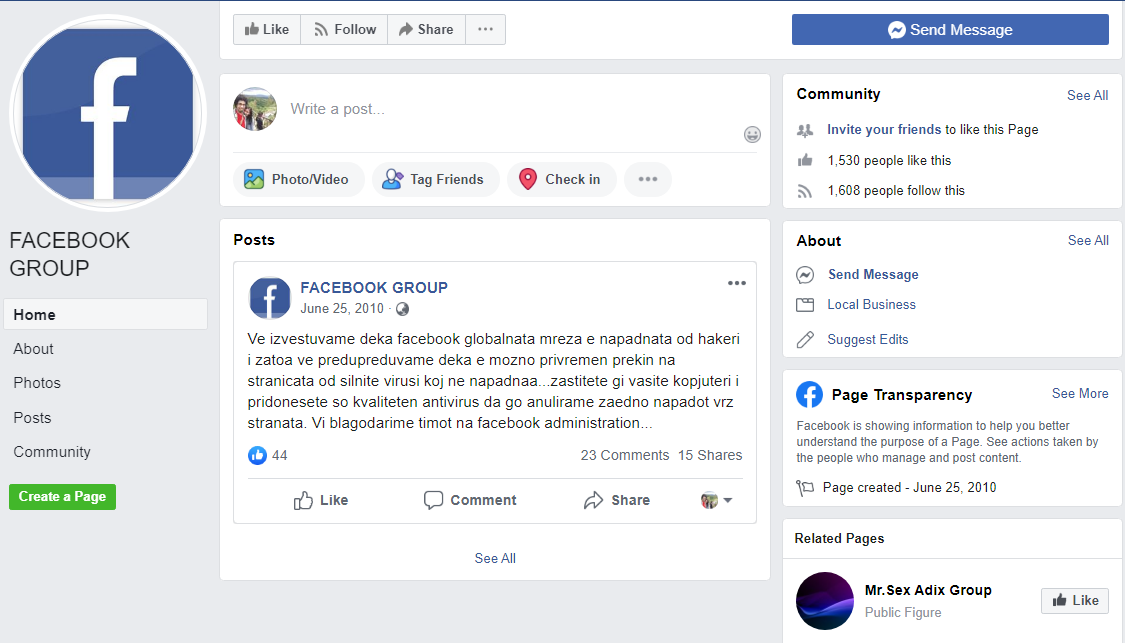Click the invite friends people icon

pos(805,130)
